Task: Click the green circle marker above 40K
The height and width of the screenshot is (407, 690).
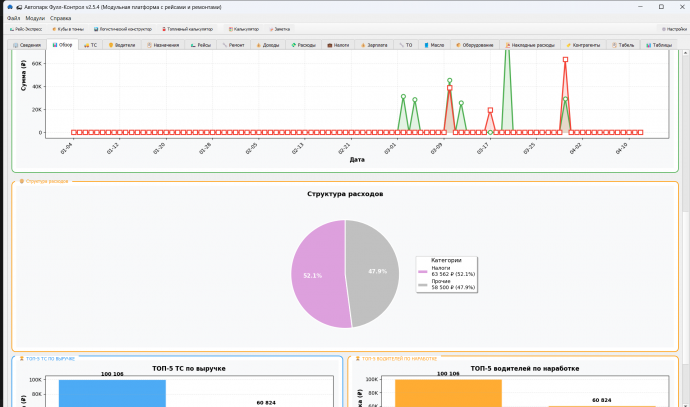Action: tap(449, 81)
